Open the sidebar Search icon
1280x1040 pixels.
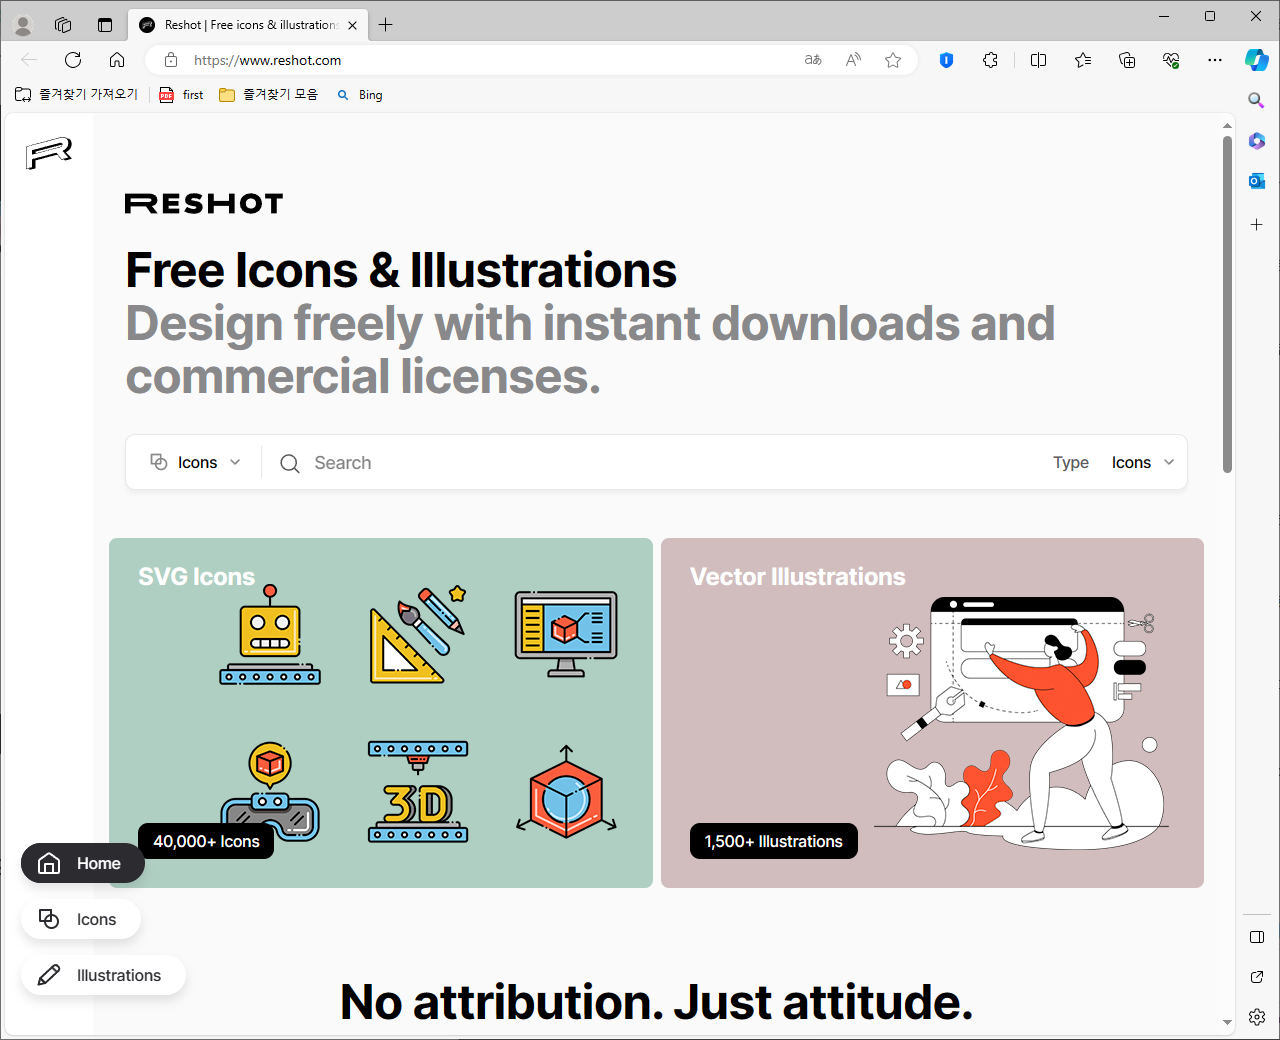1257,100
